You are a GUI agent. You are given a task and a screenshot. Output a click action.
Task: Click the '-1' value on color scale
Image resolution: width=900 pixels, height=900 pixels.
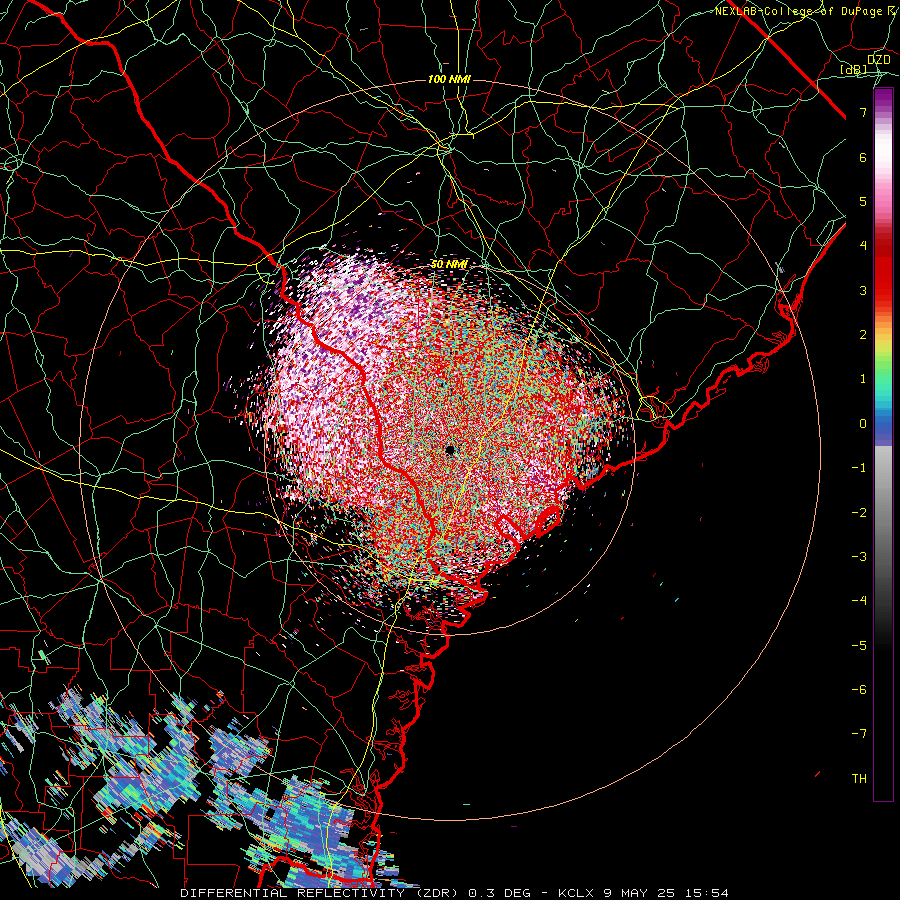tap(859, 468)
